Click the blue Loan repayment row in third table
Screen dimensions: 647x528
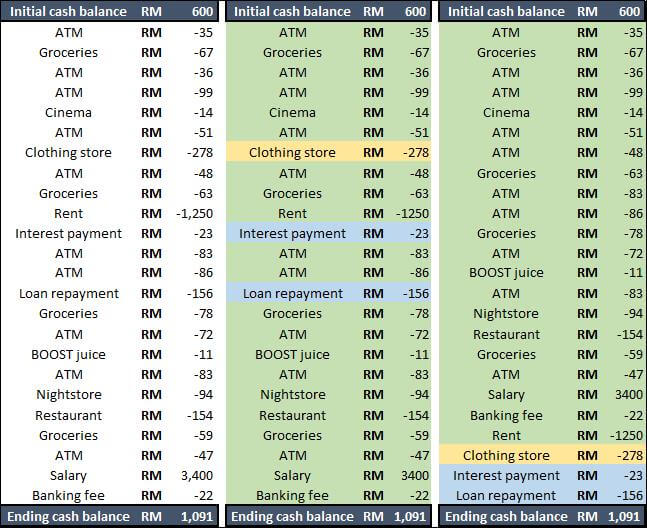[542, 495]
